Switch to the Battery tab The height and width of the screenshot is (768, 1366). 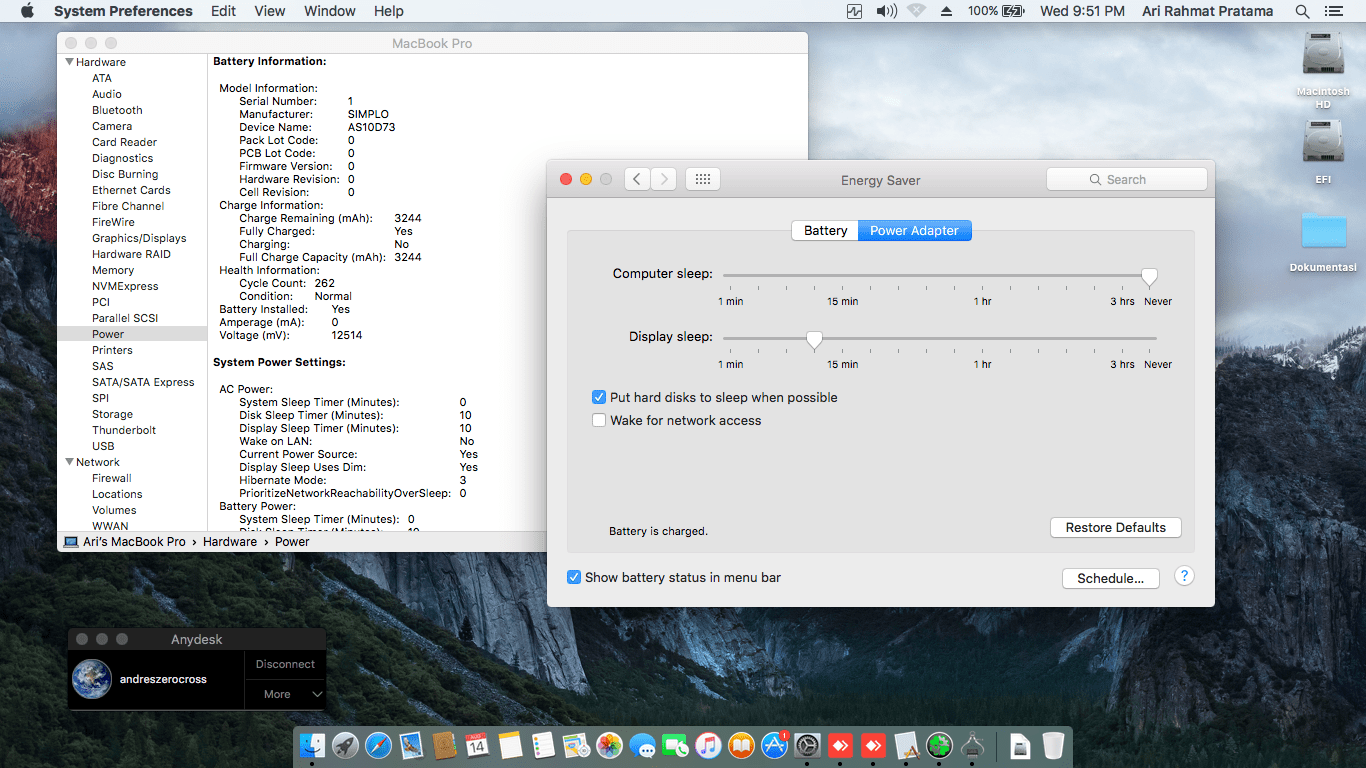pos(825,230)
